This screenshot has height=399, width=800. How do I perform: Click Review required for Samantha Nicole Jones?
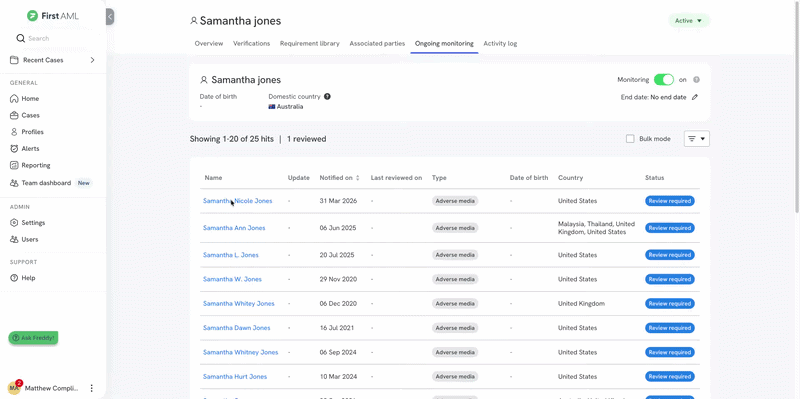pos(669,201)
